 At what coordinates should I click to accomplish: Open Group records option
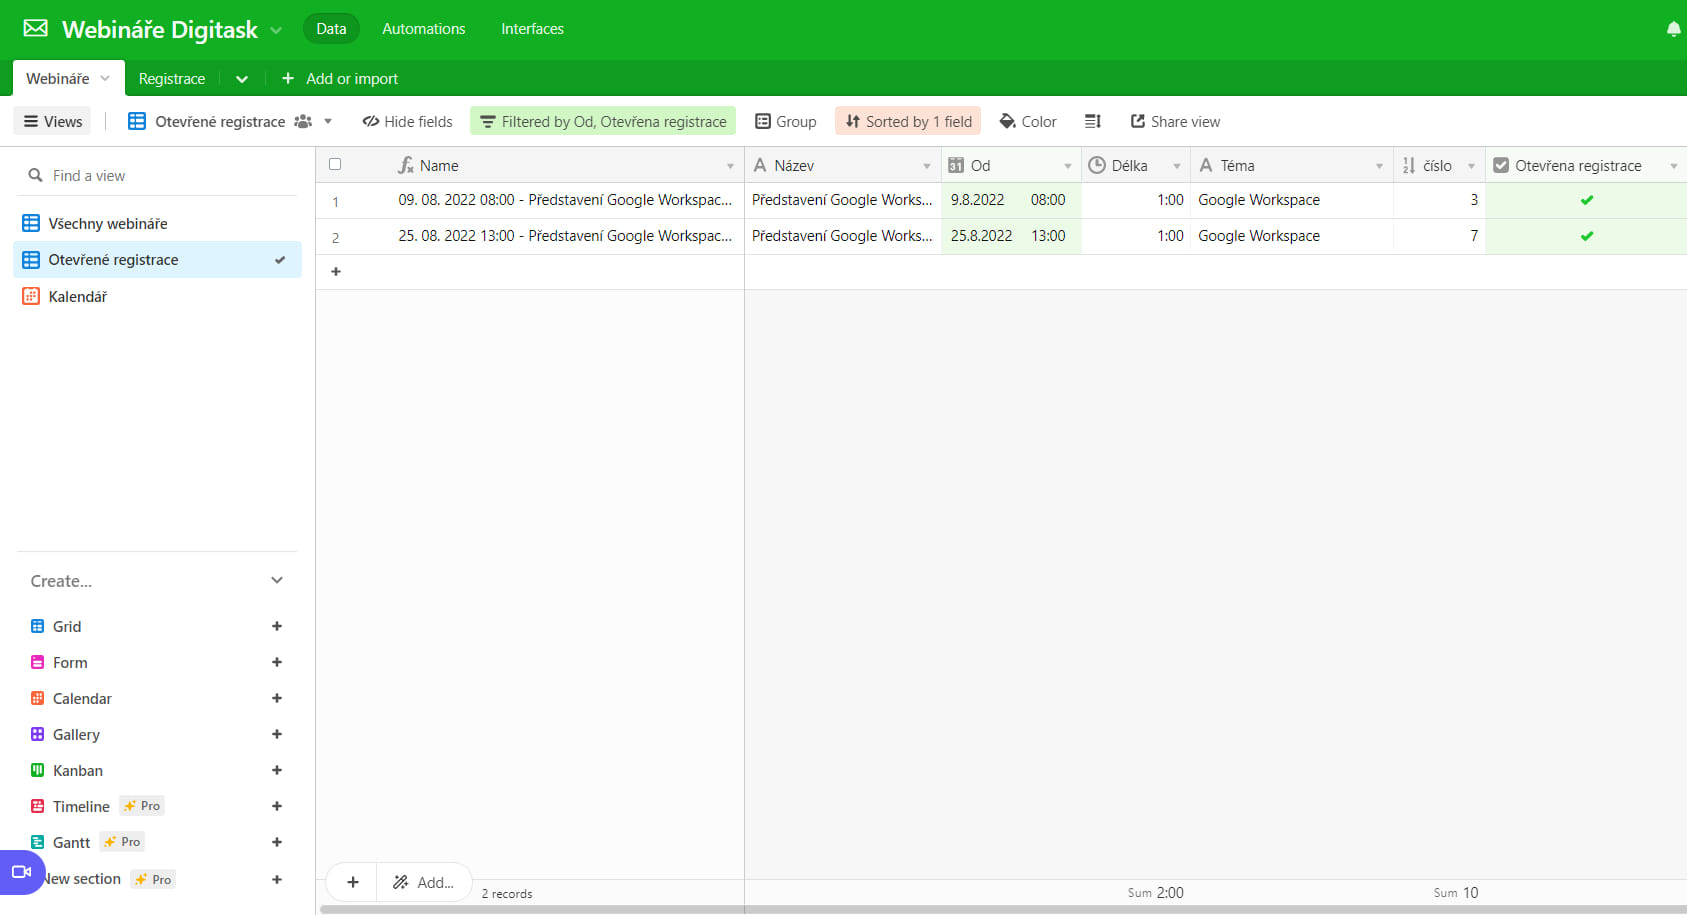[786, 121]
